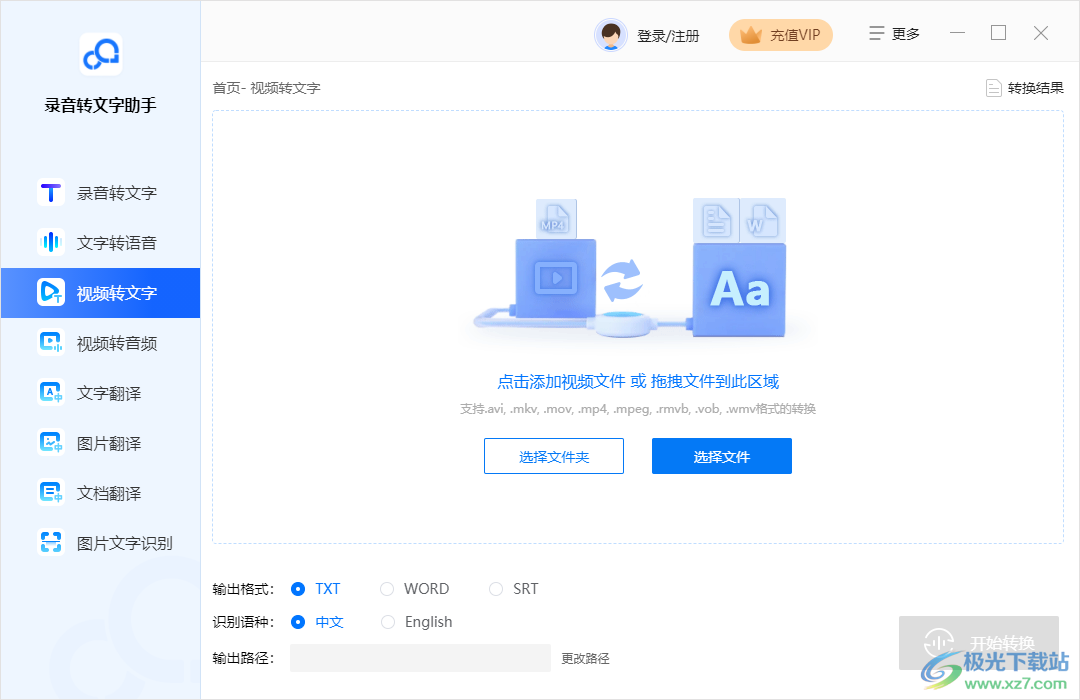Select the 录音转文字 sidebar icon
1080x700 pixels.
(x=100, y=192)
